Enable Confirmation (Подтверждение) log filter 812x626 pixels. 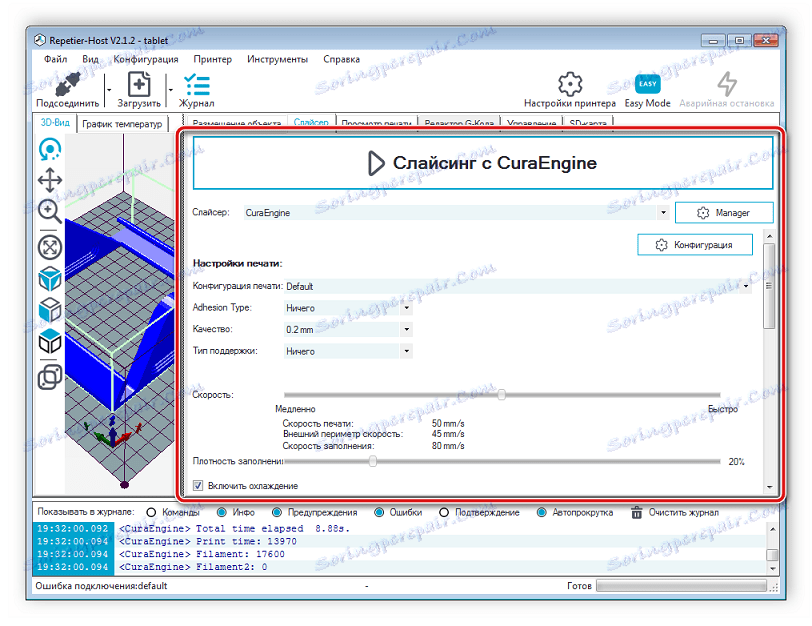click(444, 513)
